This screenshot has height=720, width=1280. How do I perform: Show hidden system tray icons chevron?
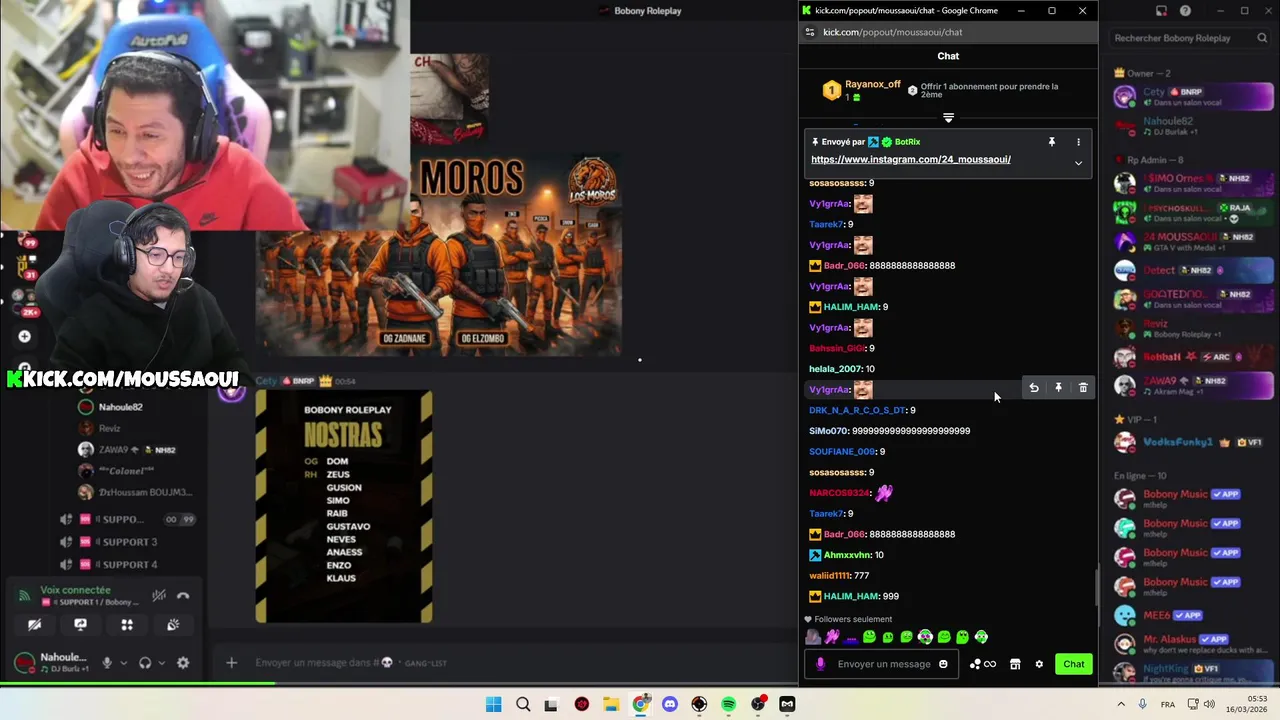pyautogui.click(x=1121, y=704)
